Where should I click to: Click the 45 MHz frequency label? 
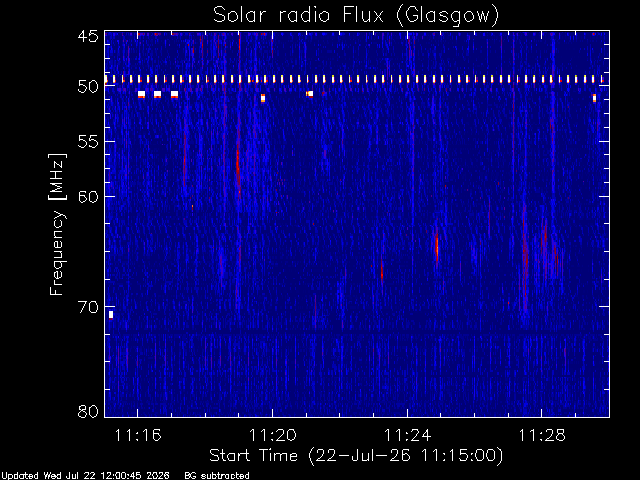tap(88, 37)
